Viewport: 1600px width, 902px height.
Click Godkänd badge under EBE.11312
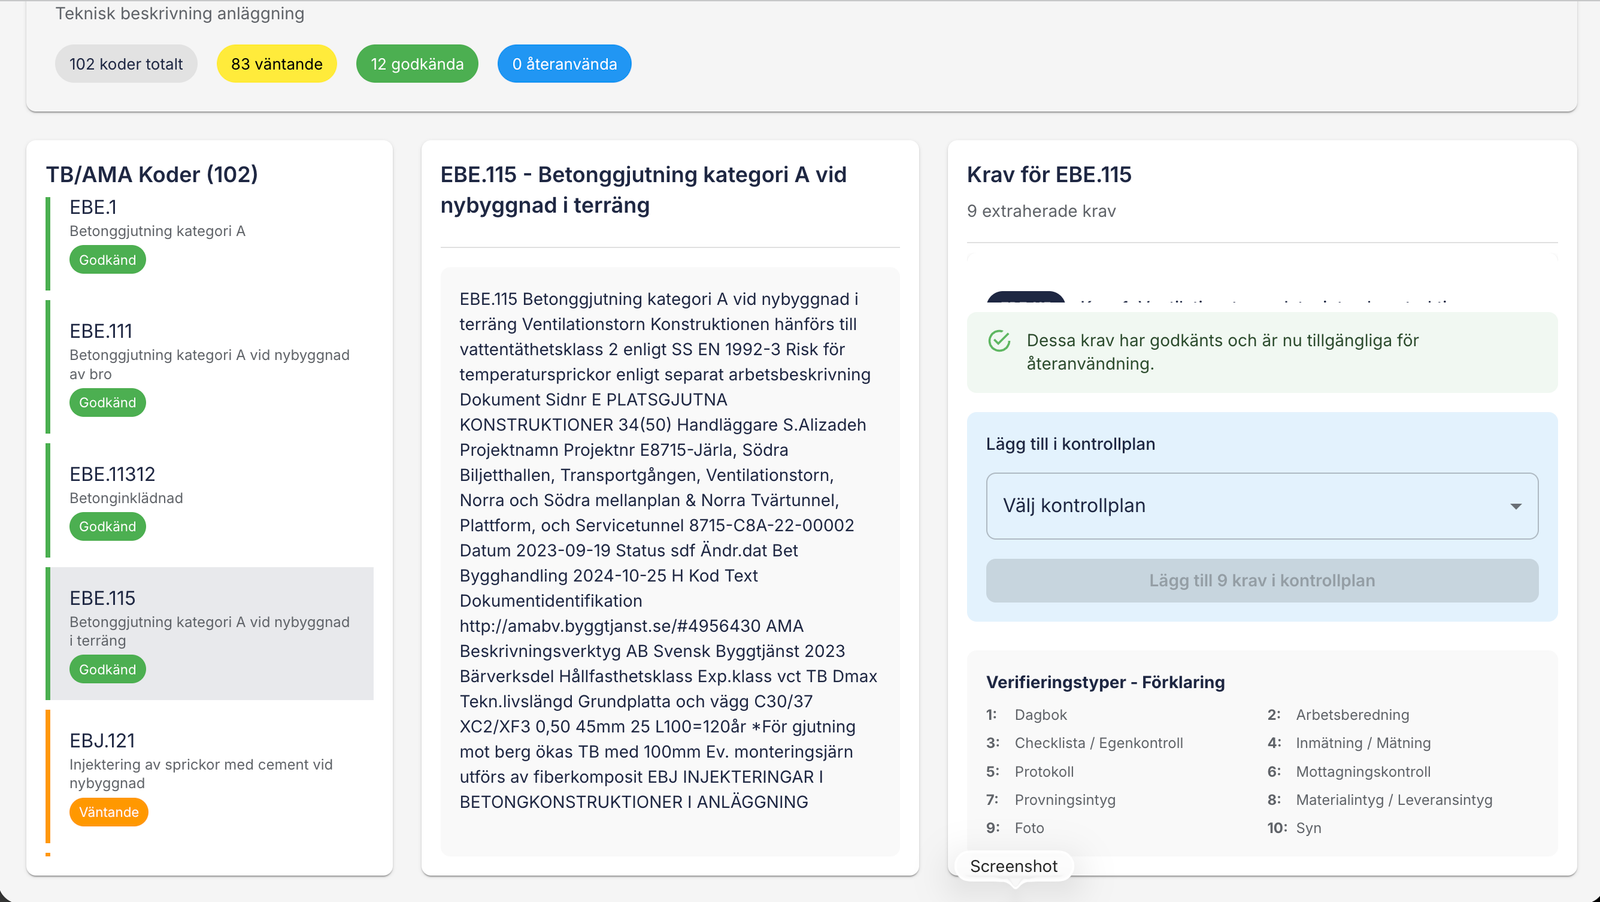(x=108, y=527)
